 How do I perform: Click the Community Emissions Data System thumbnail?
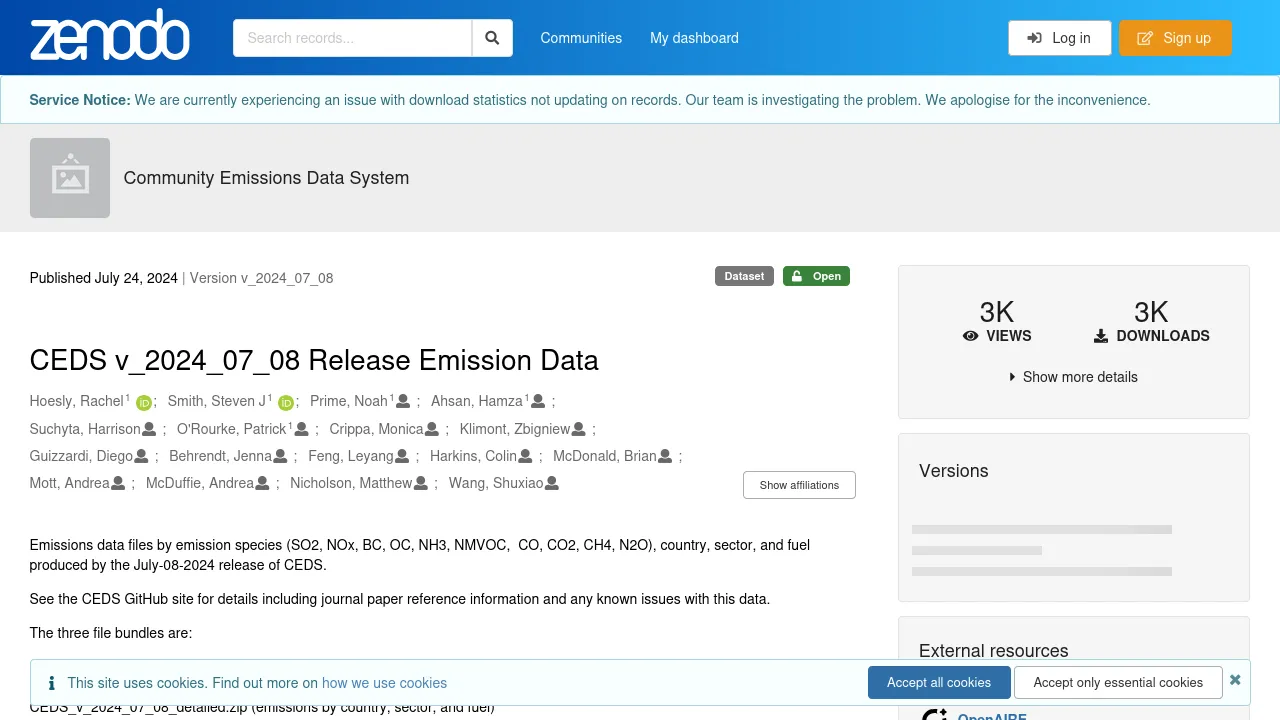pyautogui.click(x=70, y=178)
